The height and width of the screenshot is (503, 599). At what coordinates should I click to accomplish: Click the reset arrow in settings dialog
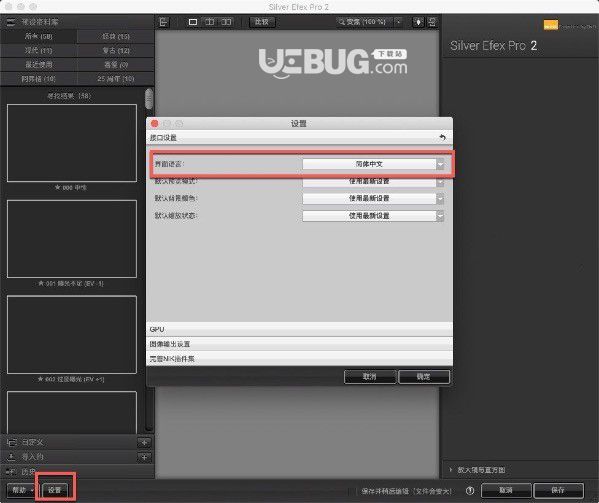[442, 137]
